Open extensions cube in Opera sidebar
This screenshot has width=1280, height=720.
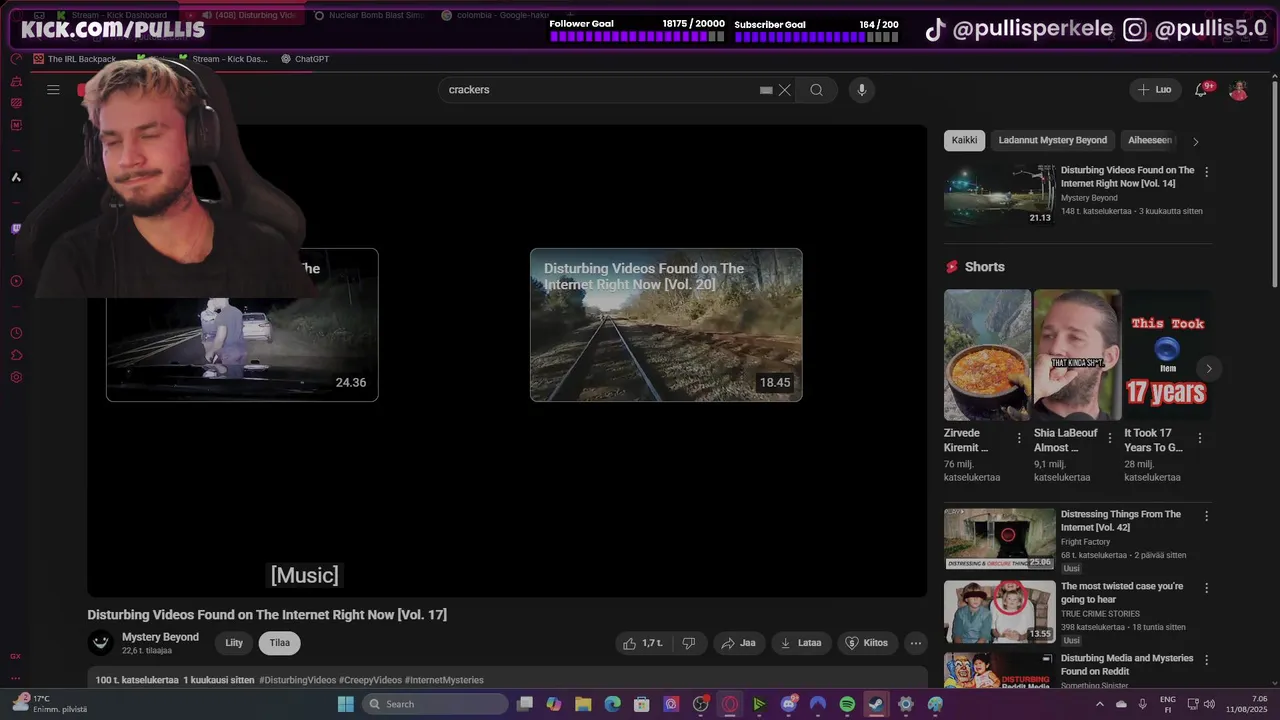click(16, 355)
